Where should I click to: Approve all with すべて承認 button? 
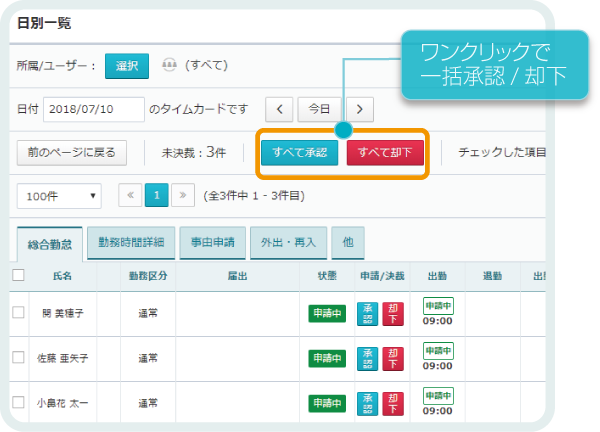(300, 153)
